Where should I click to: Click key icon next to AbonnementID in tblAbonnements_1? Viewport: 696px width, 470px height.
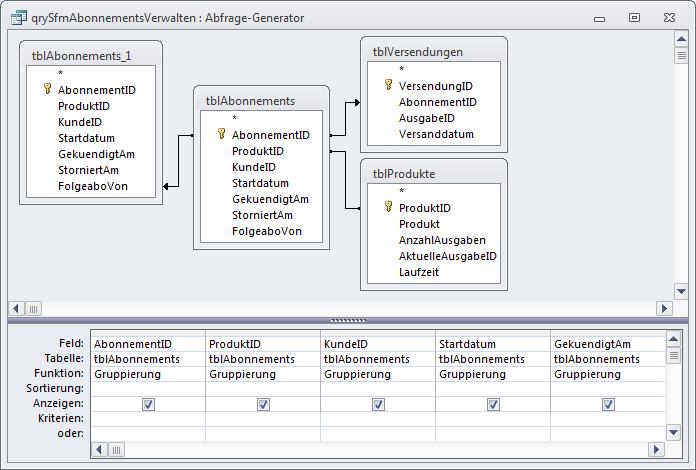(47, 90)
